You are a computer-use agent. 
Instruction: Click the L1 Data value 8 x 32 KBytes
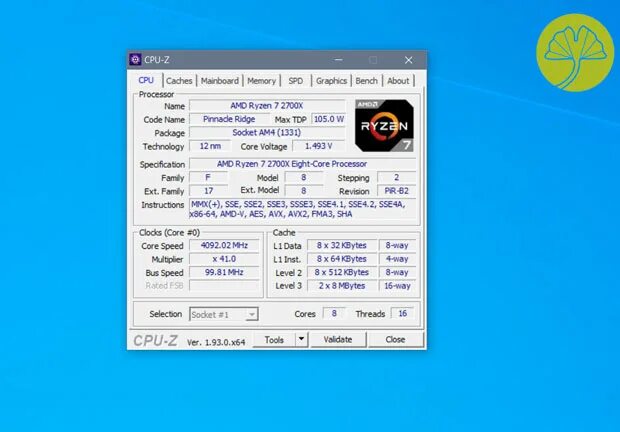(x=342, y=245)
